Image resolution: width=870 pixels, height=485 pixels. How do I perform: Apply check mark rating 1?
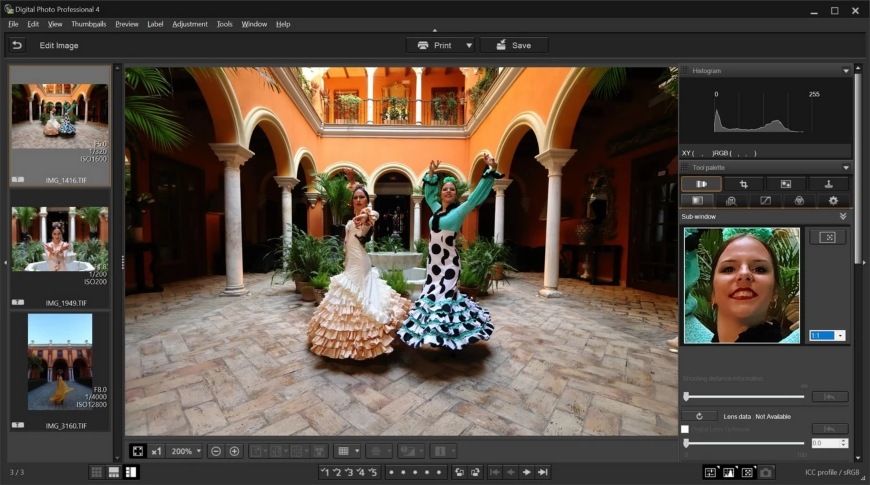(x=325, y=472)
